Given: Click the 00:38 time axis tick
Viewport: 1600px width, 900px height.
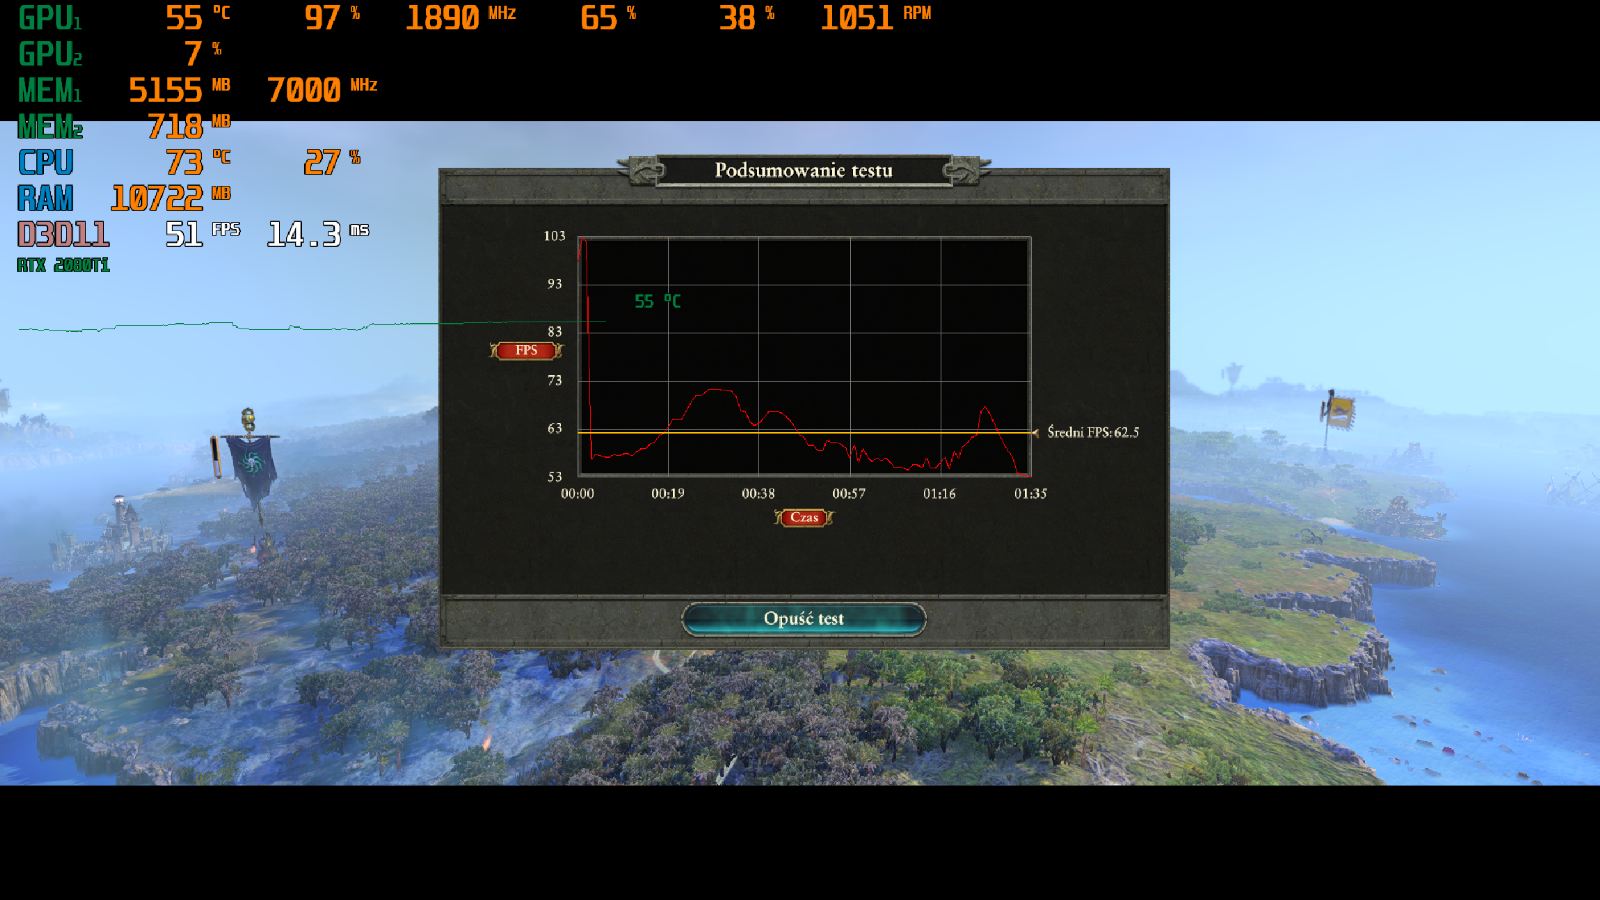Looking at the screenshot, I should coord(758,493).
